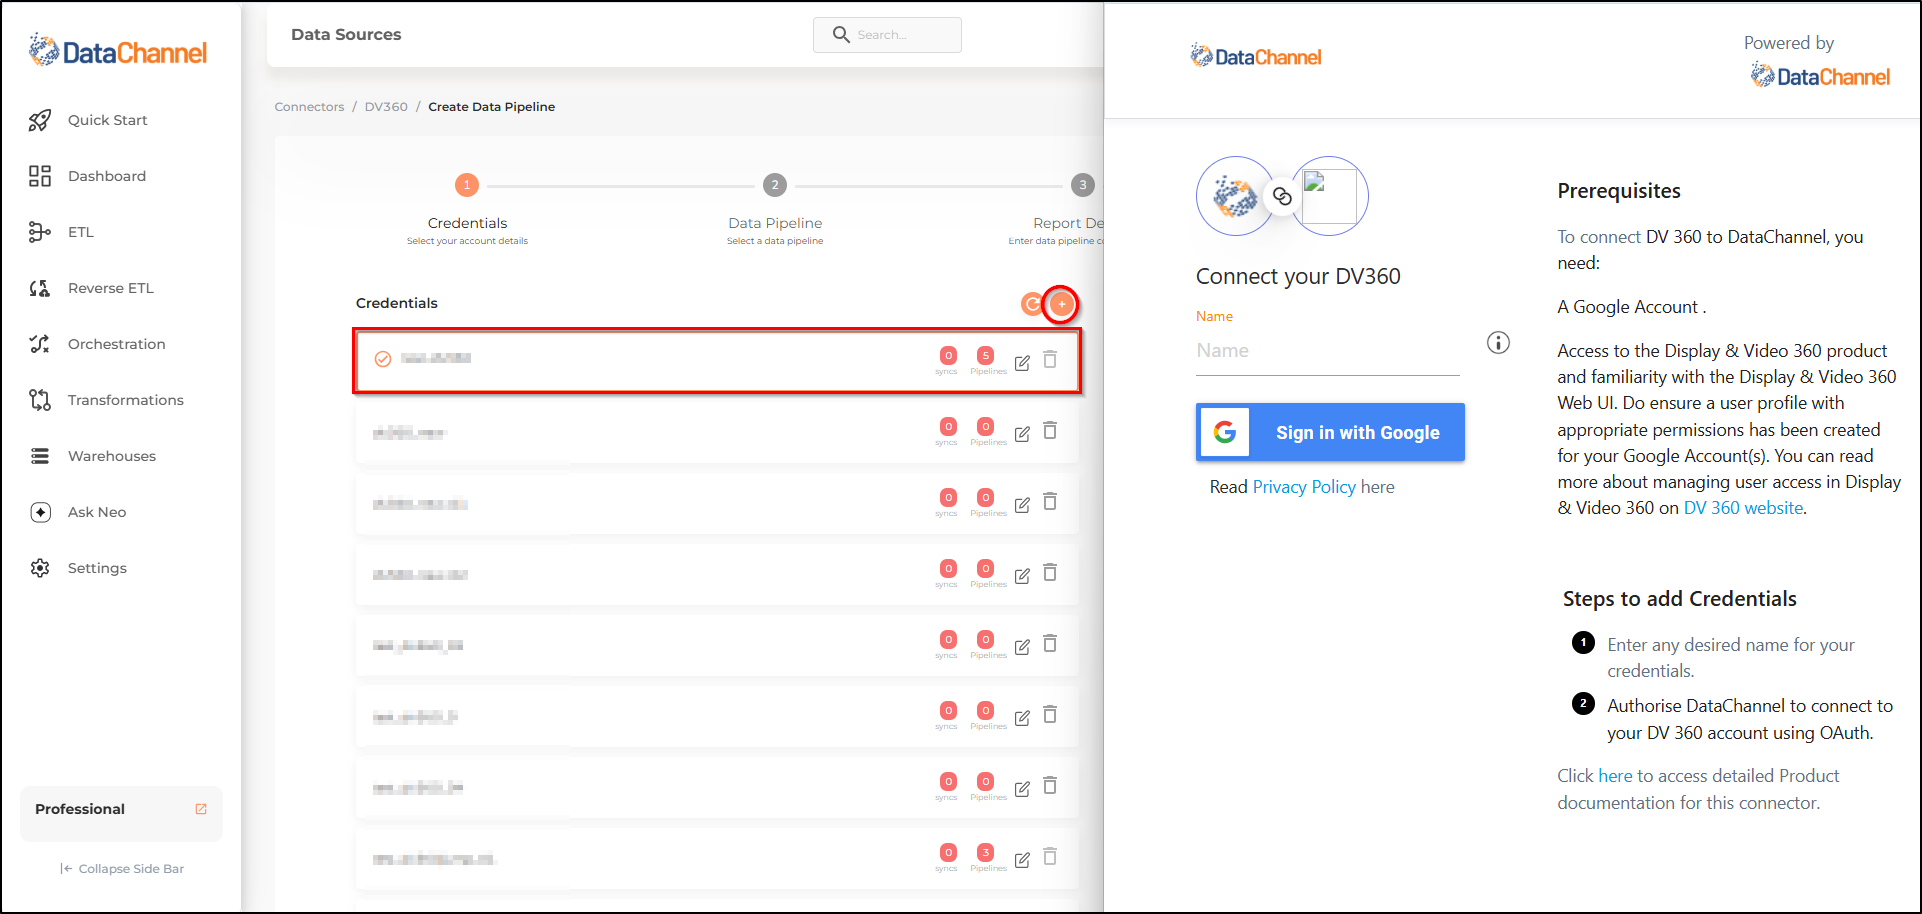The image size is (1922, 914).
Task: Delete the credential with 5 pipelines
Action: coord(1050,359)
